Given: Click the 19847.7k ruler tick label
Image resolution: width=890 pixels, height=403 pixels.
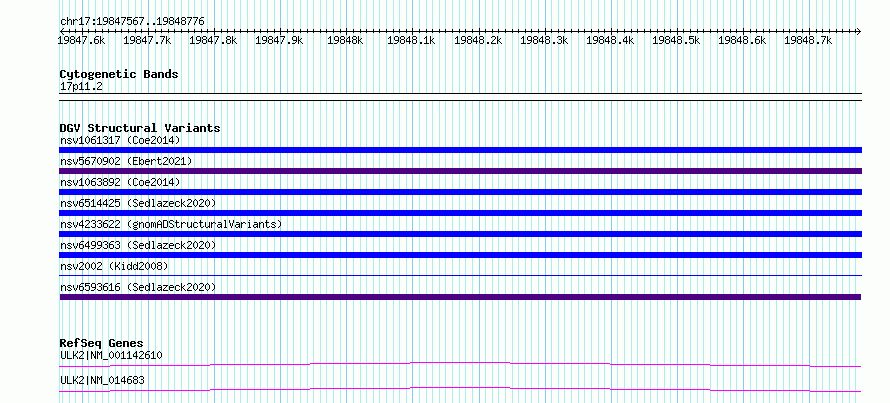Looking at the screenshot, I should click(x=148, y=40).
